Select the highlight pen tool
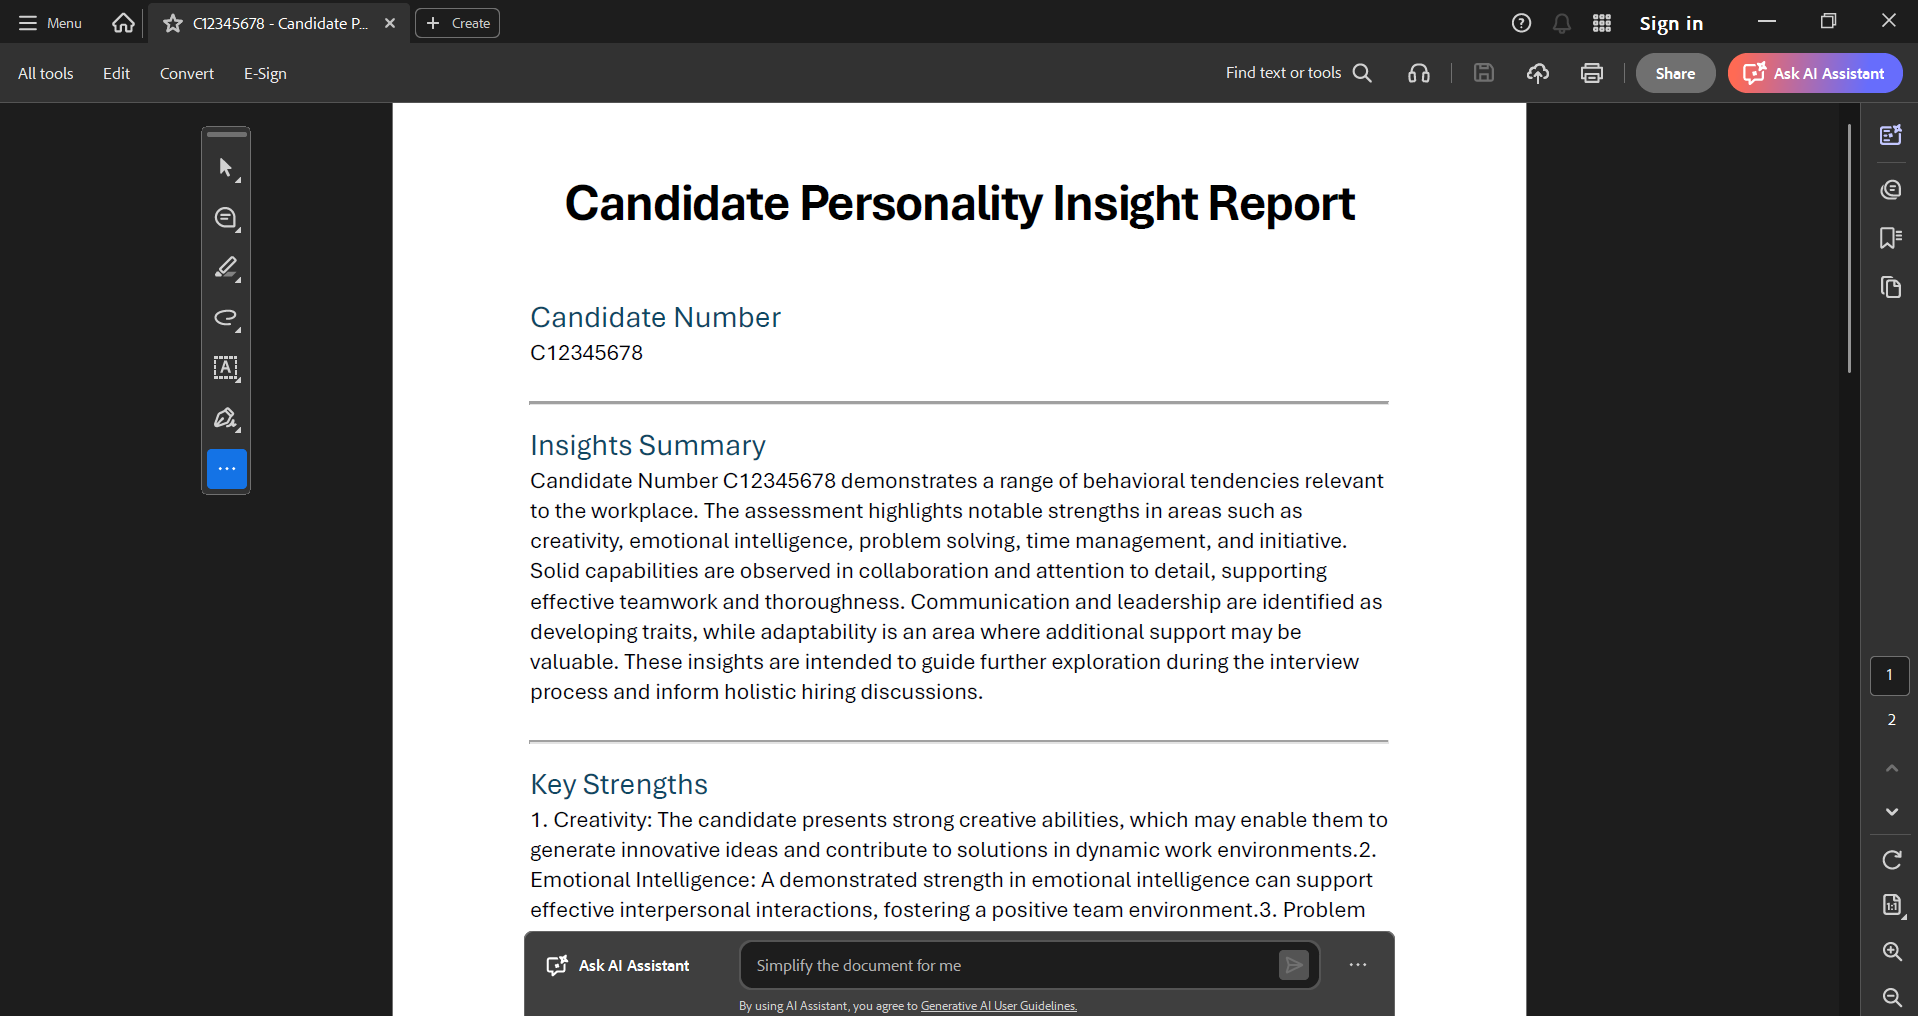This screenshot has height=1016, width=1918. point(227,268)
